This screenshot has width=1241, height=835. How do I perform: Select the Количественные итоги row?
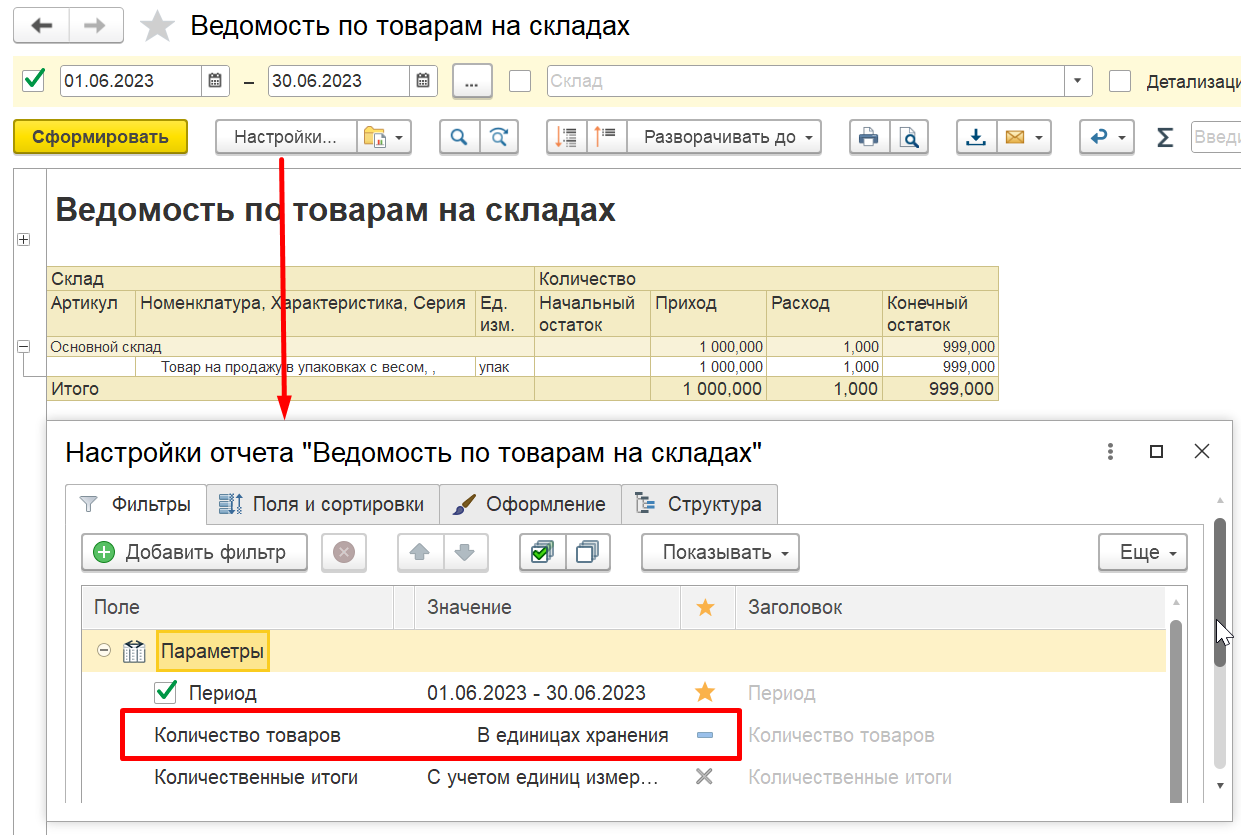click(624, 777)
